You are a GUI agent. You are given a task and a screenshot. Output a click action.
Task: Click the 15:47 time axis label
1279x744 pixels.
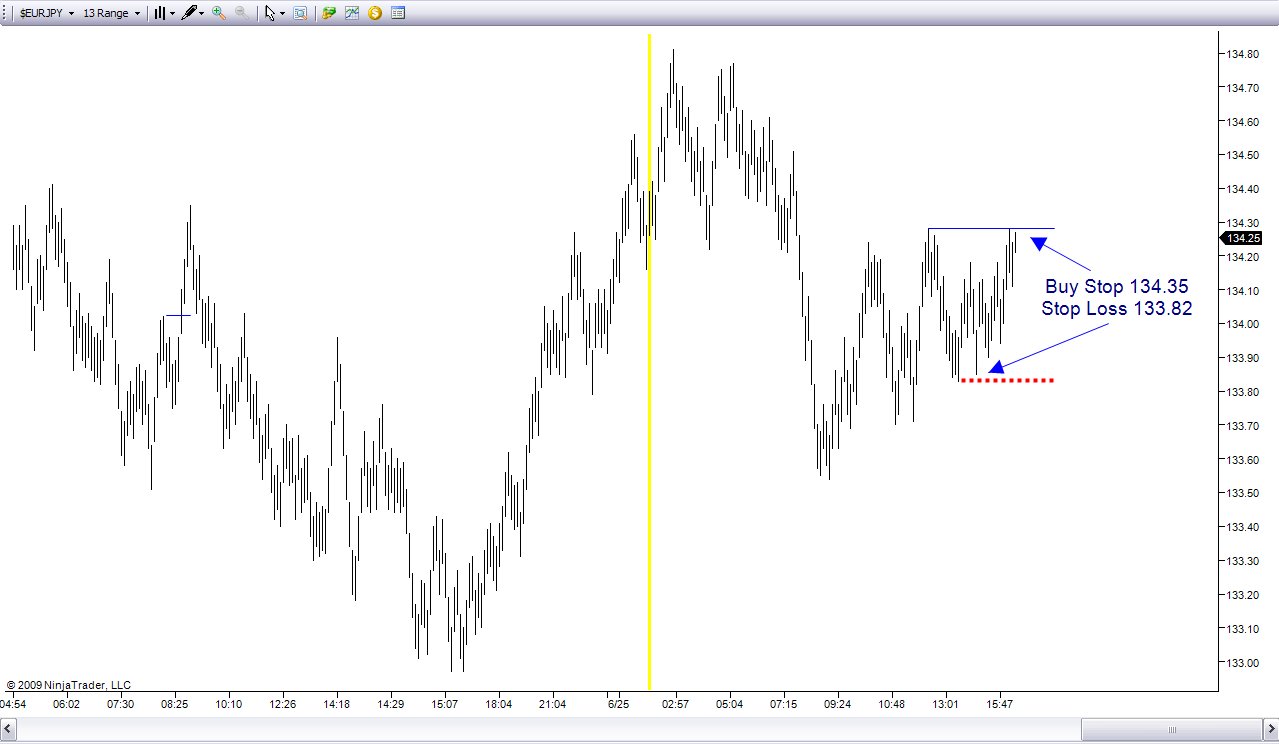pos(1000,704)
